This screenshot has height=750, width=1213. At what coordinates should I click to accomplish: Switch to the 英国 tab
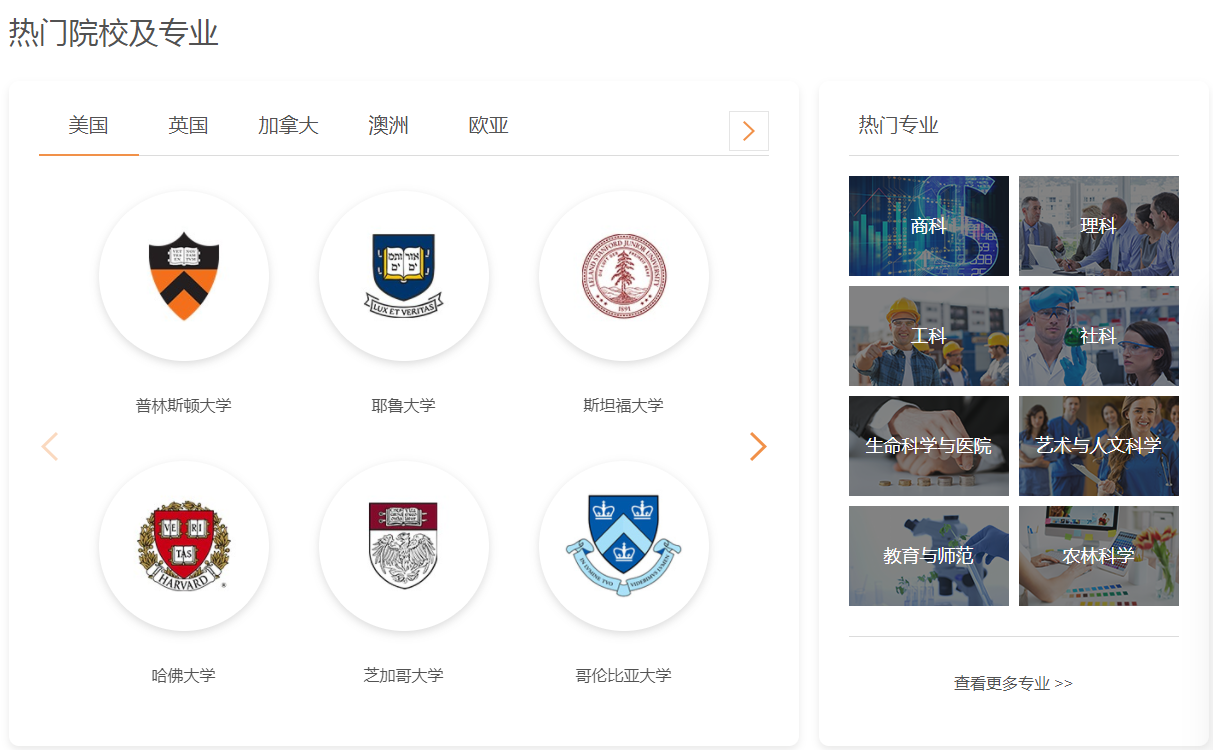tap(189, 126)
